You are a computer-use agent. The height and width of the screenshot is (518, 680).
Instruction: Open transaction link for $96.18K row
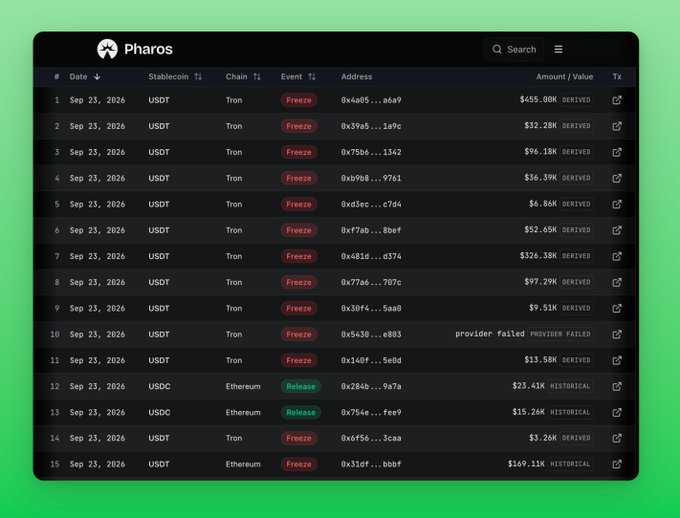[617, 152]
